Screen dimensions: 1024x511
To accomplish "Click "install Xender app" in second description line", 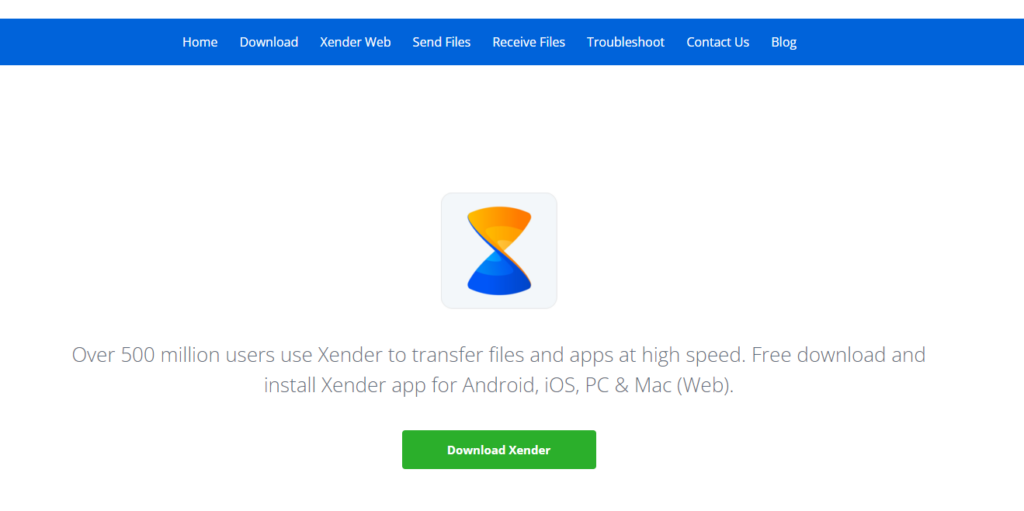I will click(x=344, y=386).
